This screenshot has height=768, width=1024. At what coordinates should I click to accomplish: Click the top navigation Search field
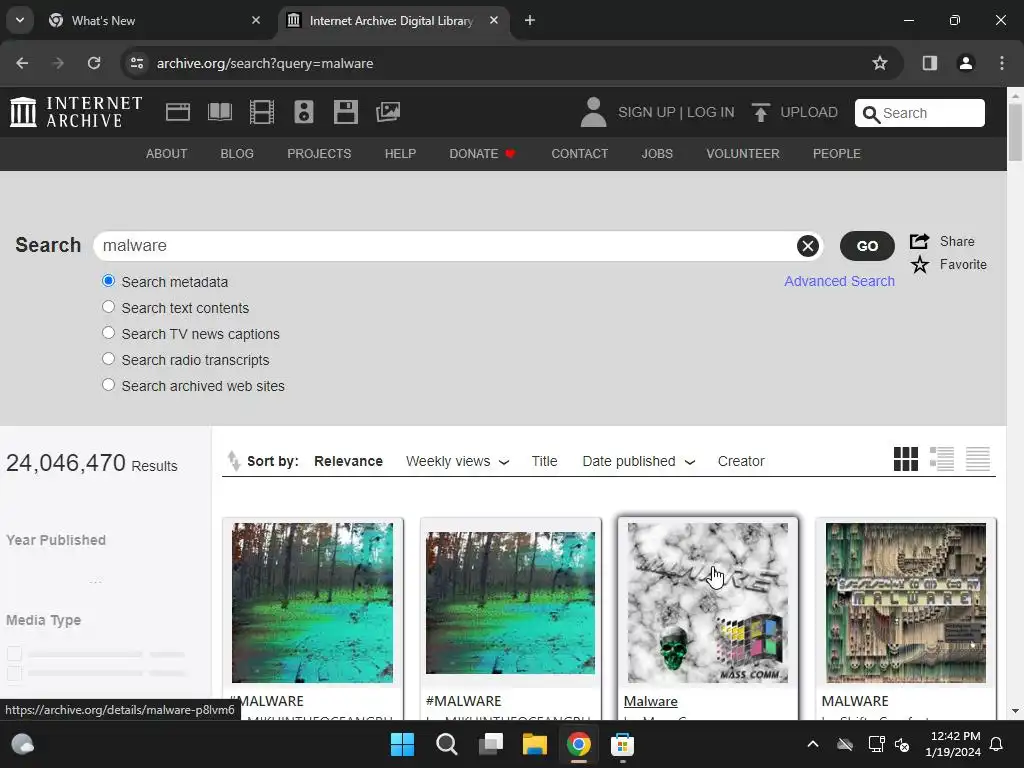(920, 113)
